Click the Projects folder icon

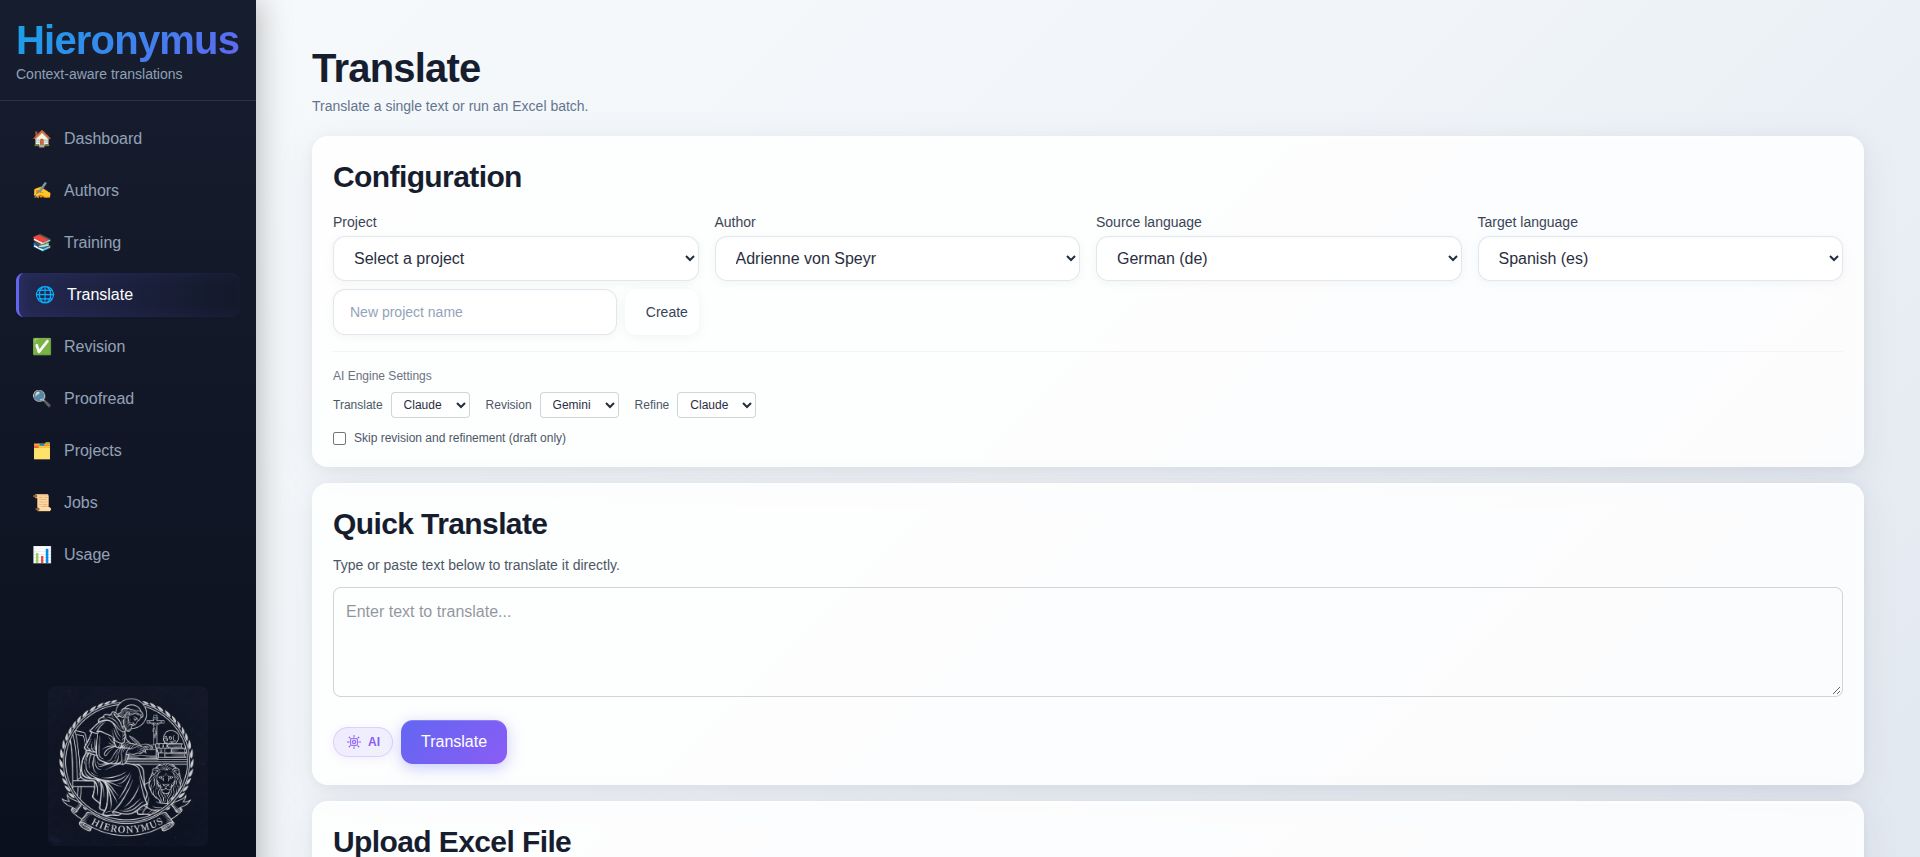[42, 451]
